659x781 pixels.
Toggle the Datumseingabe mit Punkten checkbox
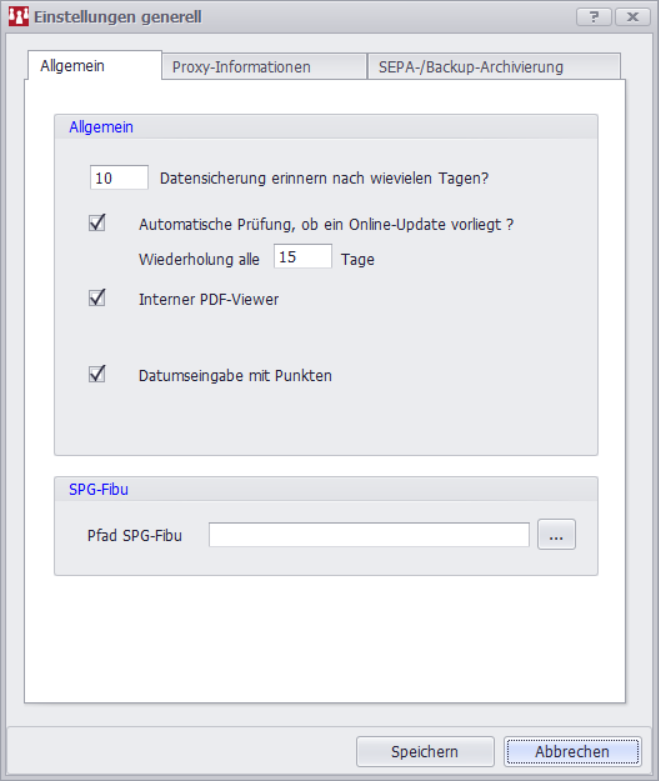click(97, 375)
